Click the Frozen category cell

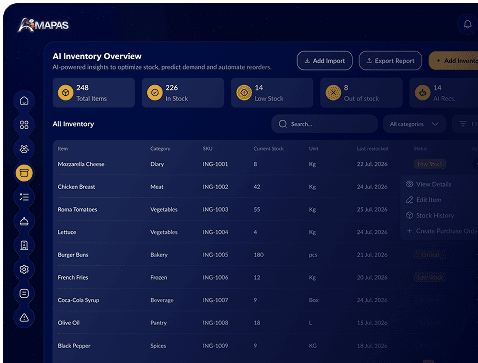point(159,277)
